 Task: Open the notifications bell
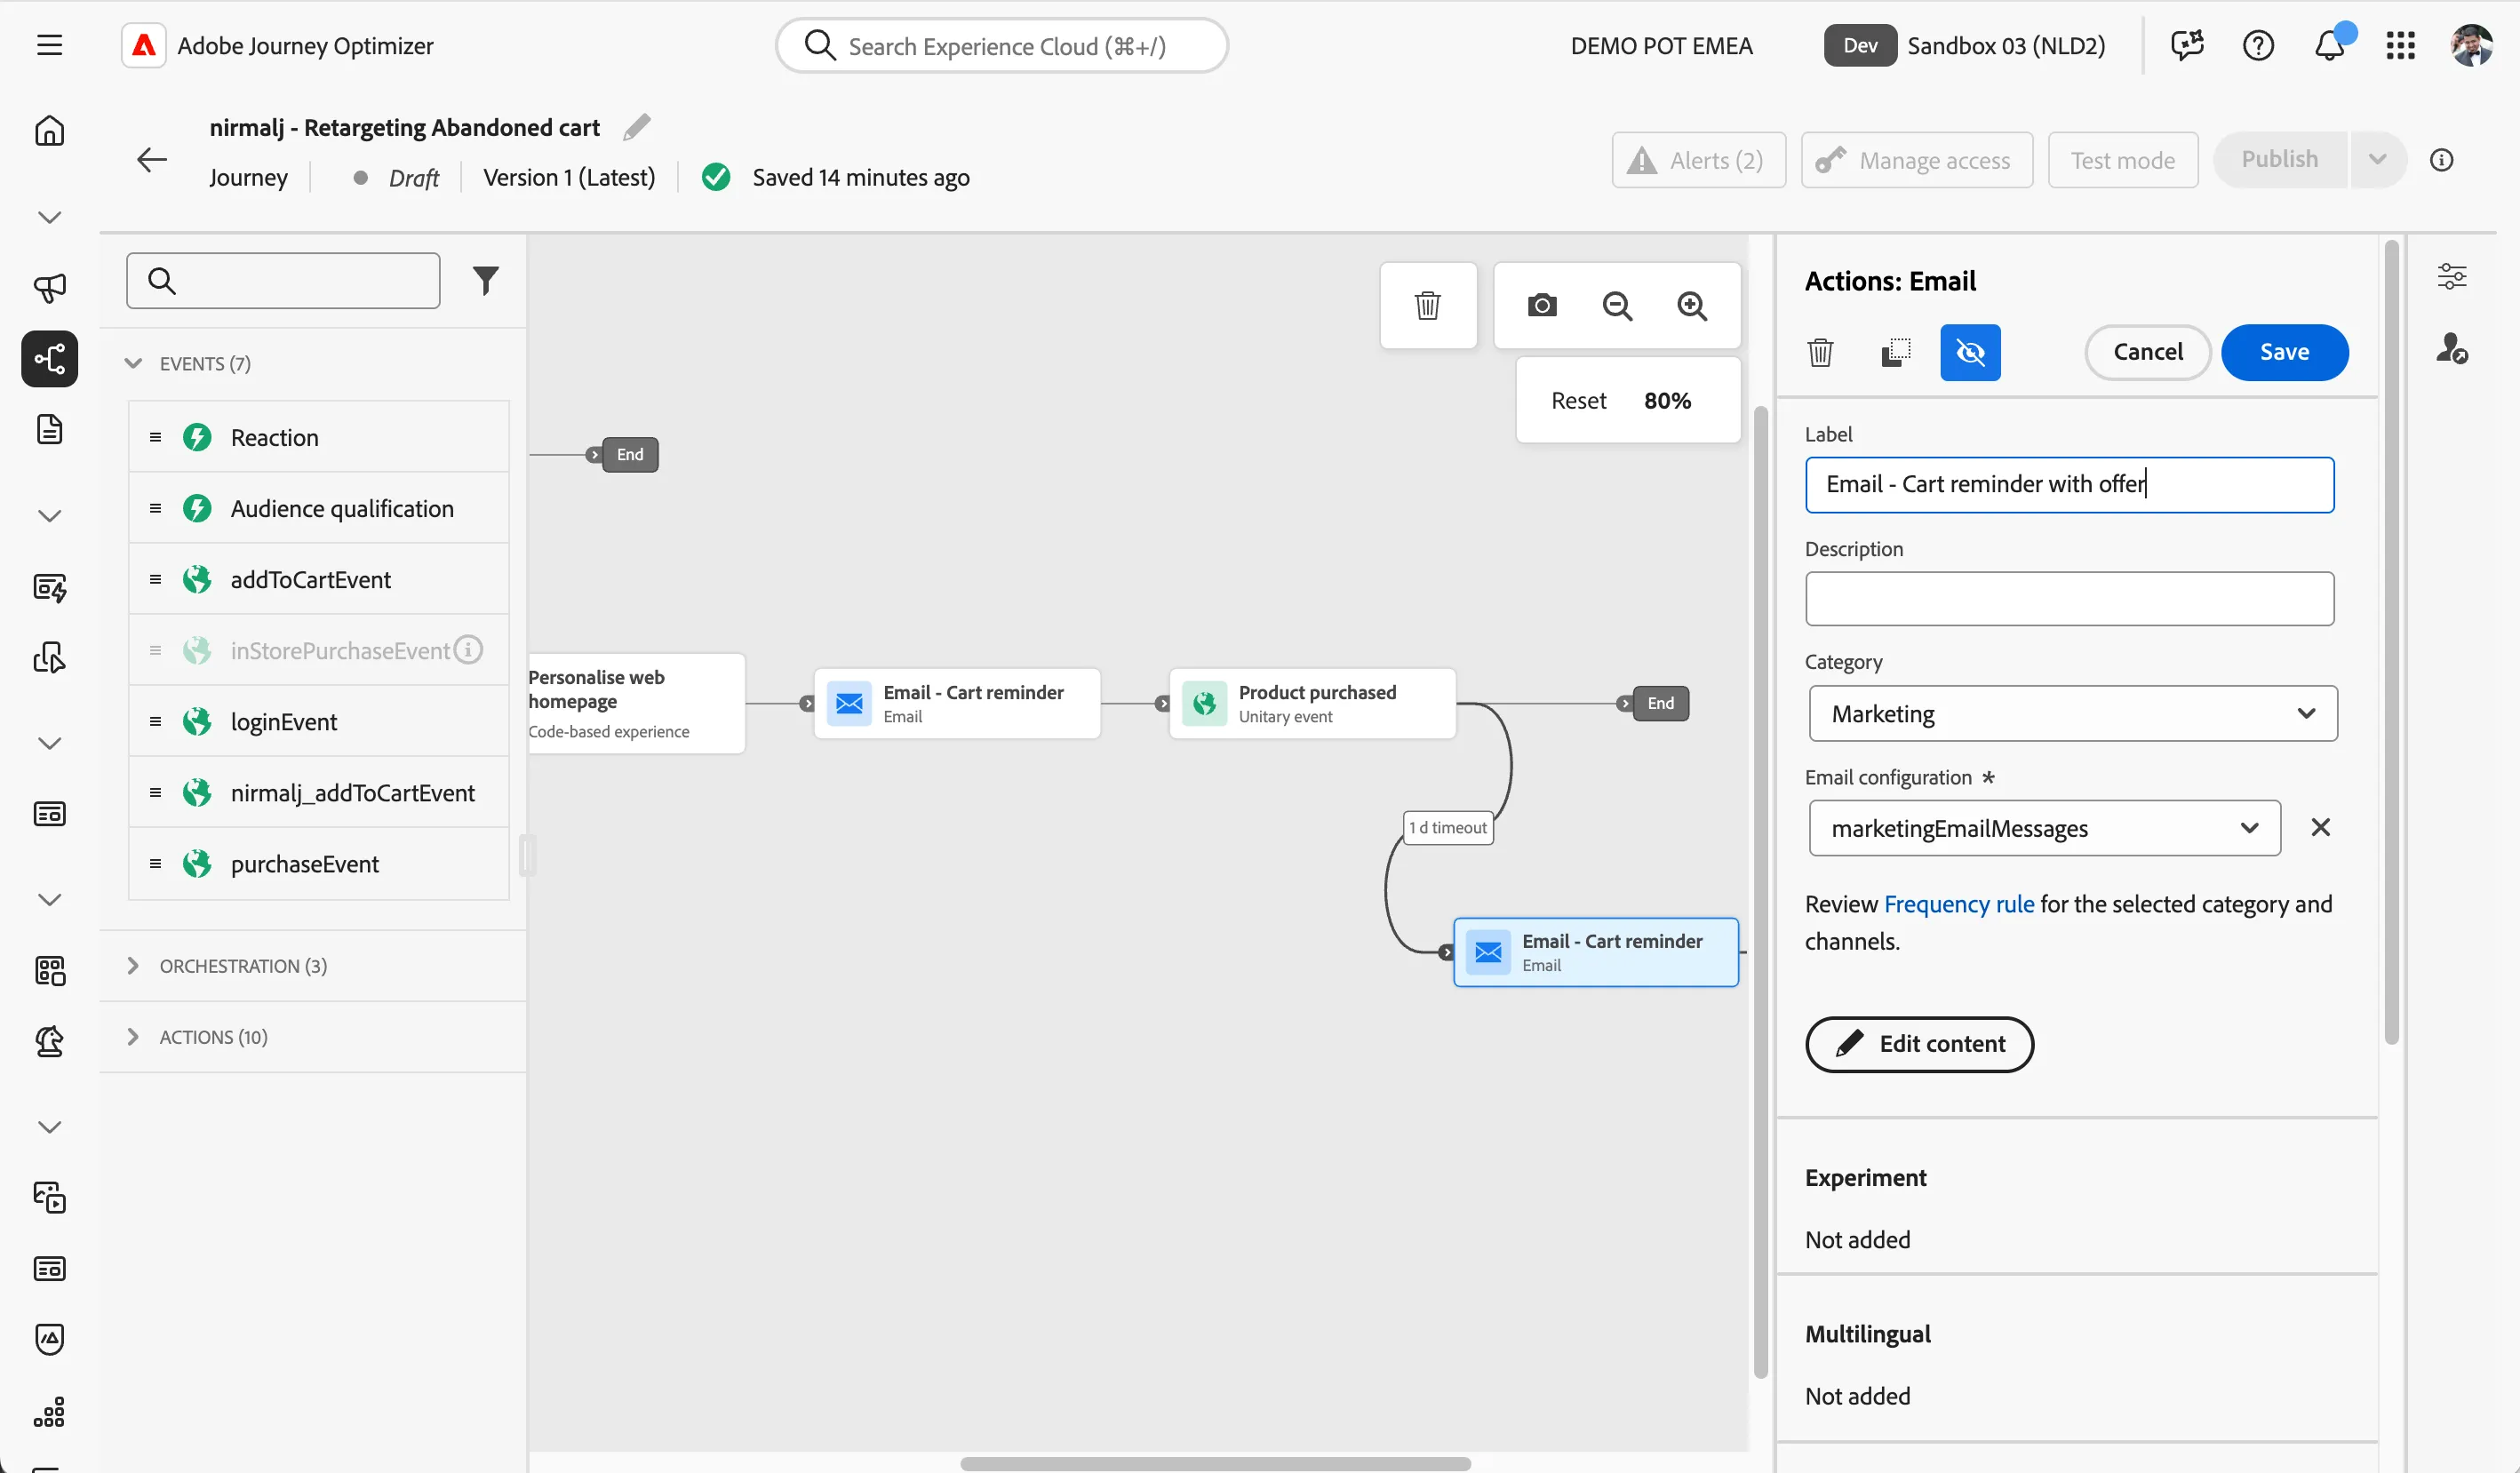point(2330,45)
